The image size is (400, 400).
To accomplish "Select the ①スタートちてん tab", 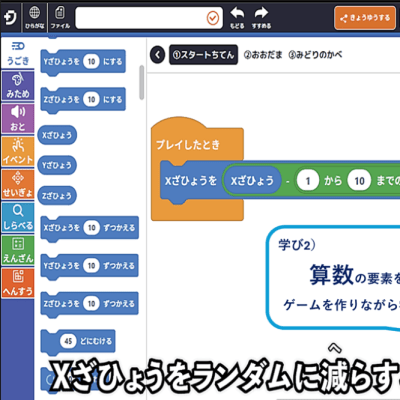I will (x=203, y=55).
